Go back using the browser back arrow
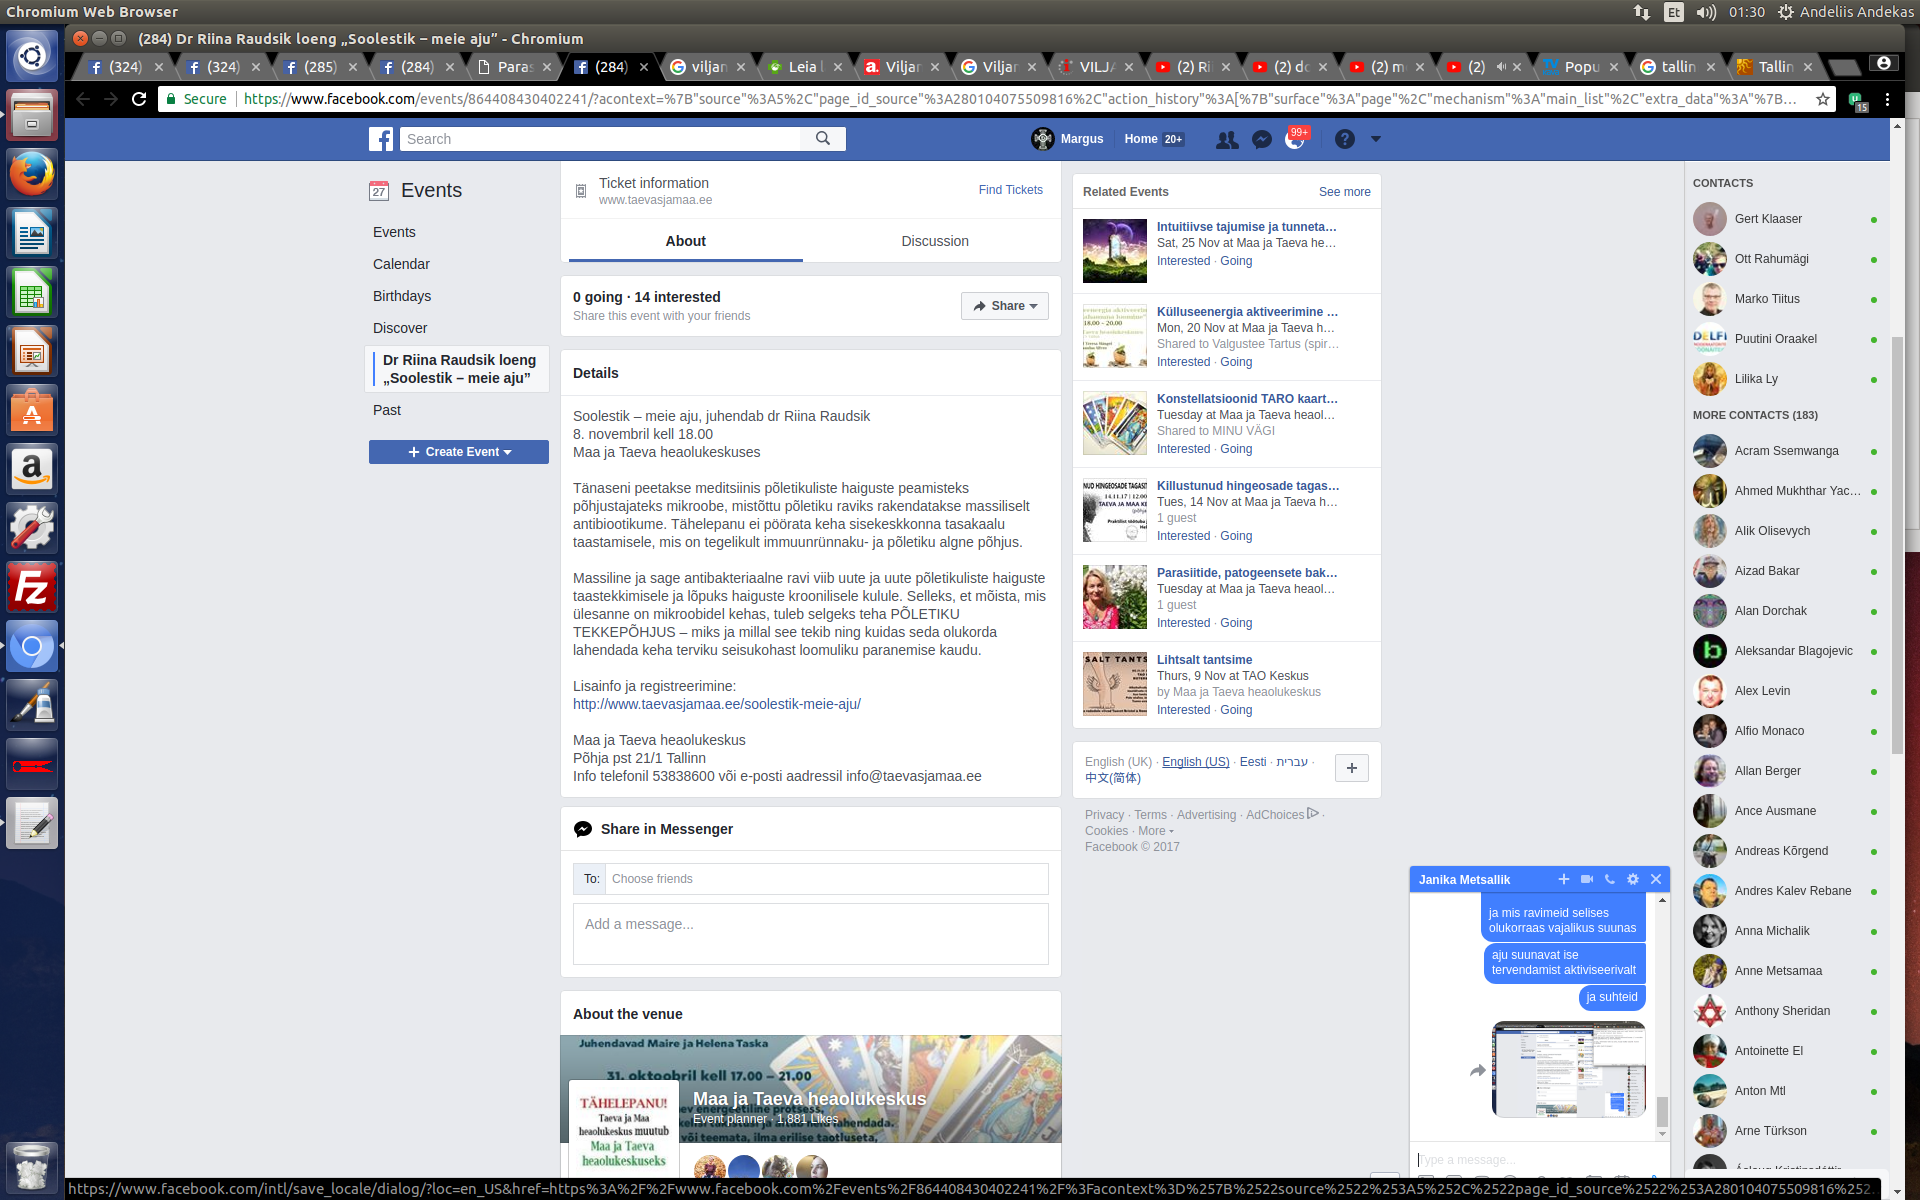Viewport: 1920px width, 1200px height. coord(83,99)
